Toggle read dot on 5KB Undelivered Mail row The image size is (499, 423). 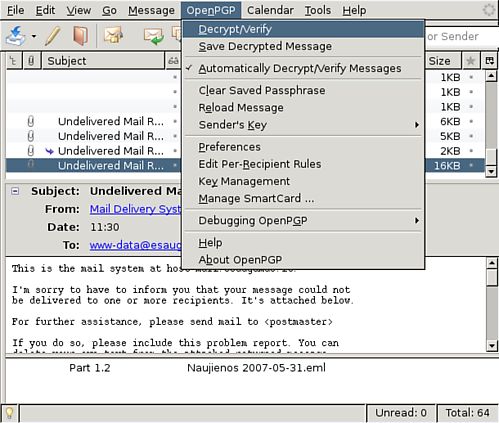(x=175, y=136)
